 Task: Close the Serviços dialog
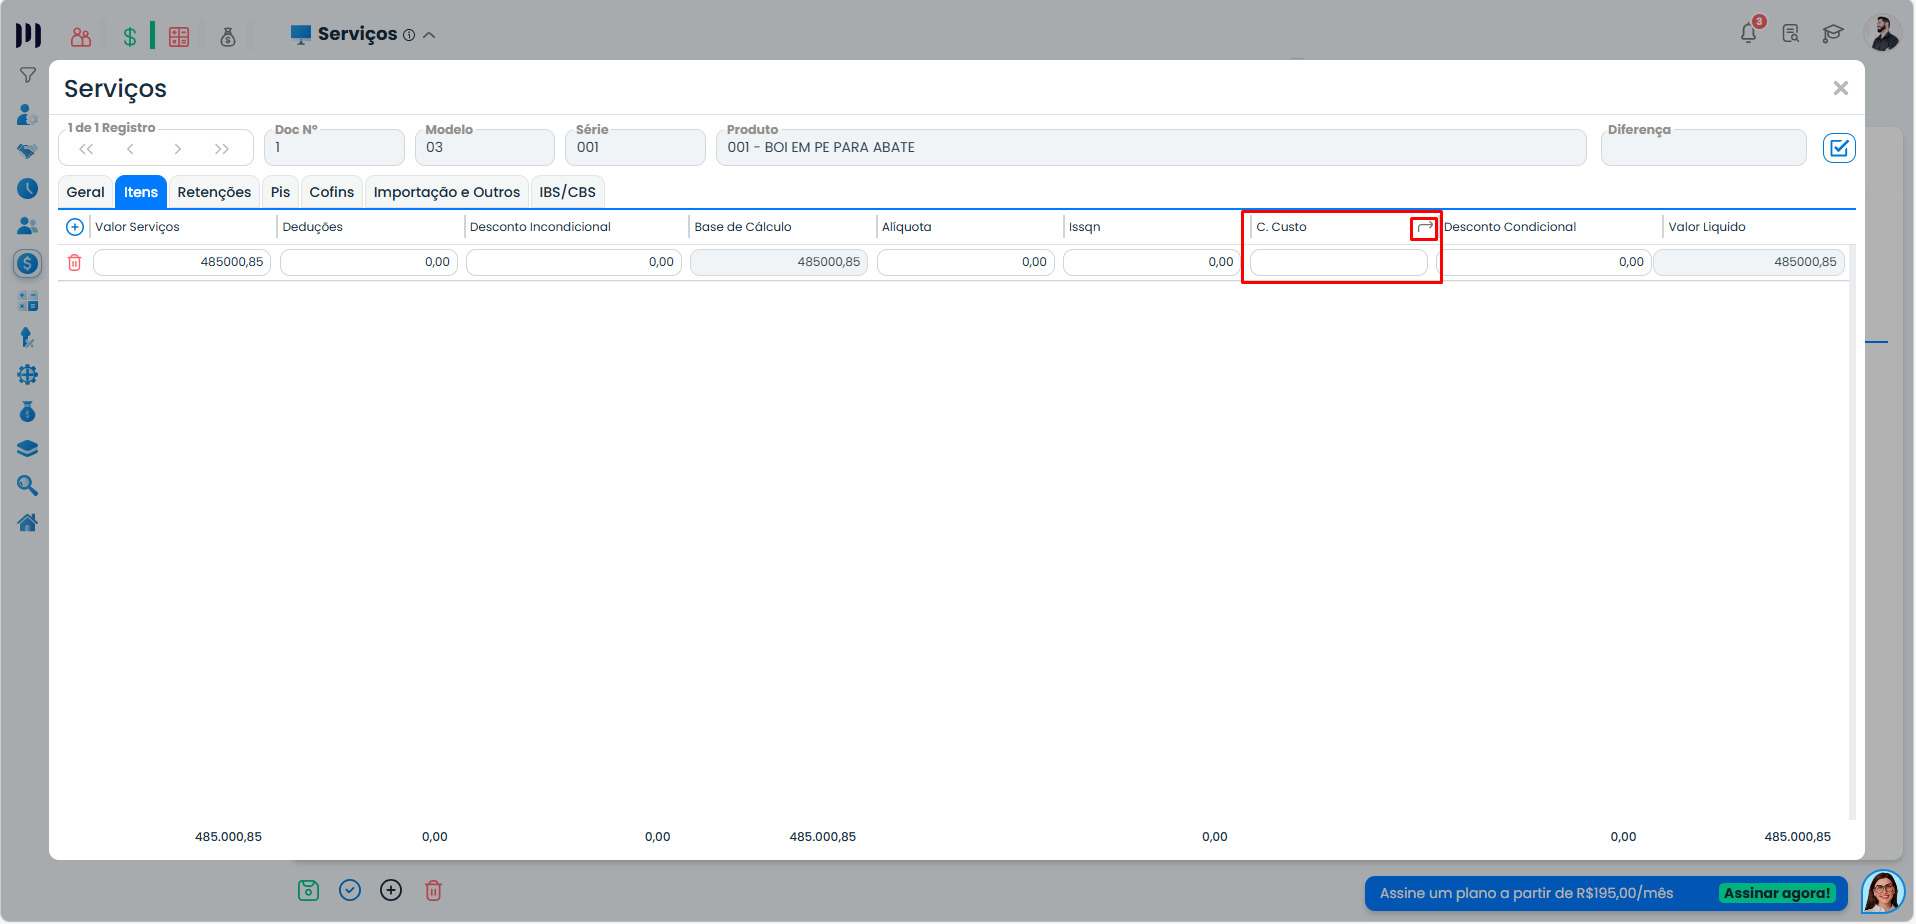coord(1840,88)
